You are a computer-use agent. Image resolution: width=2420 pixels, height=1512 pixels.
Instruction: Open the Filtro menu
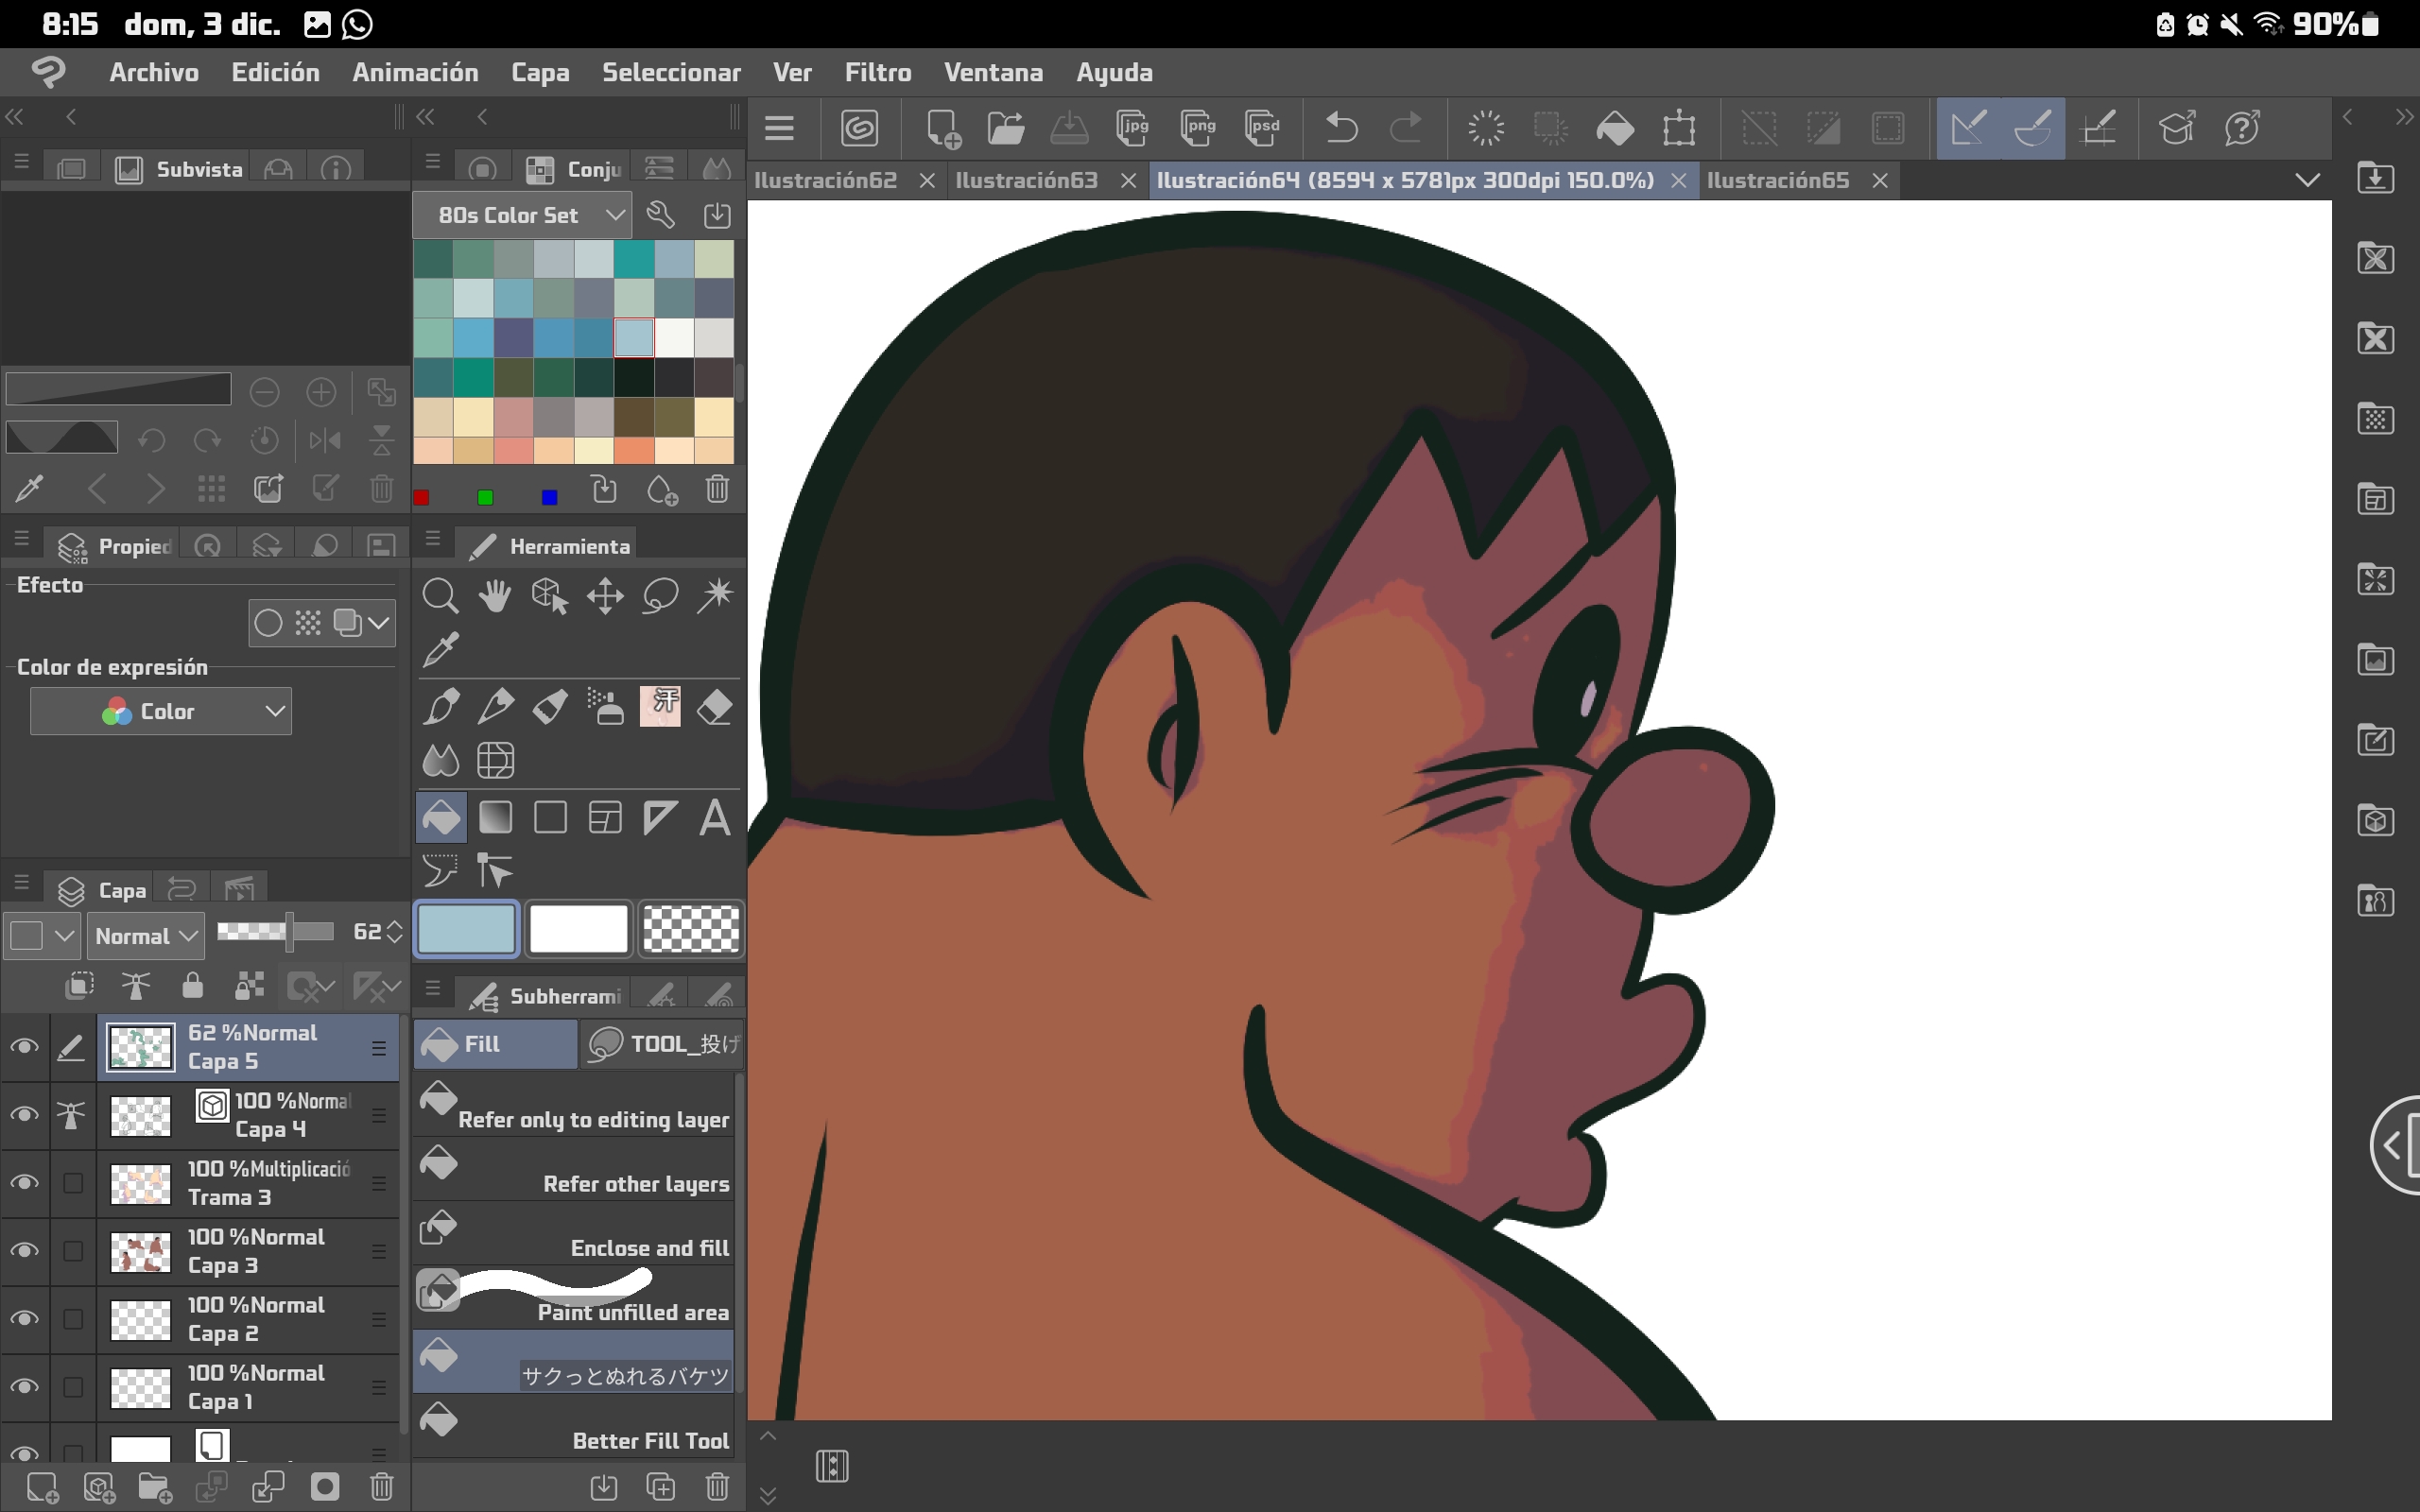pyautogui.click(x=877, y=72)
